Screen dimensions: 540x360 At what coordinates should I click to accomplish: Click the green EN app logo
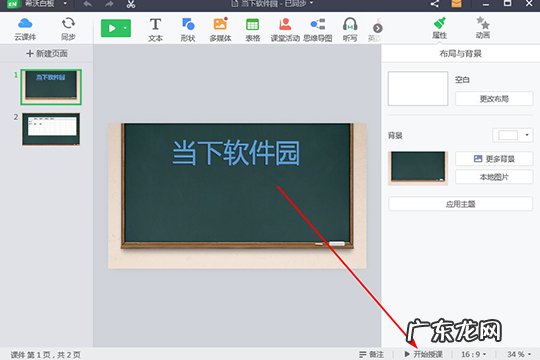click(x=13, y=4)
